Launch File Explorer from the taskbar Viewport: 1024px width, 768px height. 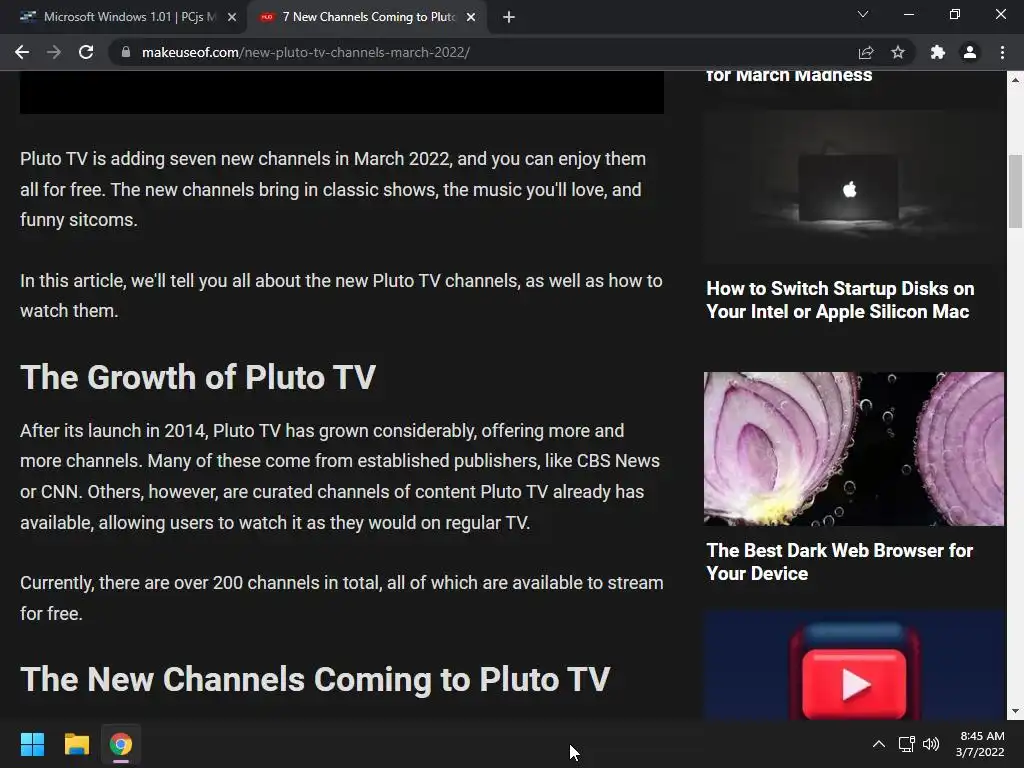click(76, 744)
